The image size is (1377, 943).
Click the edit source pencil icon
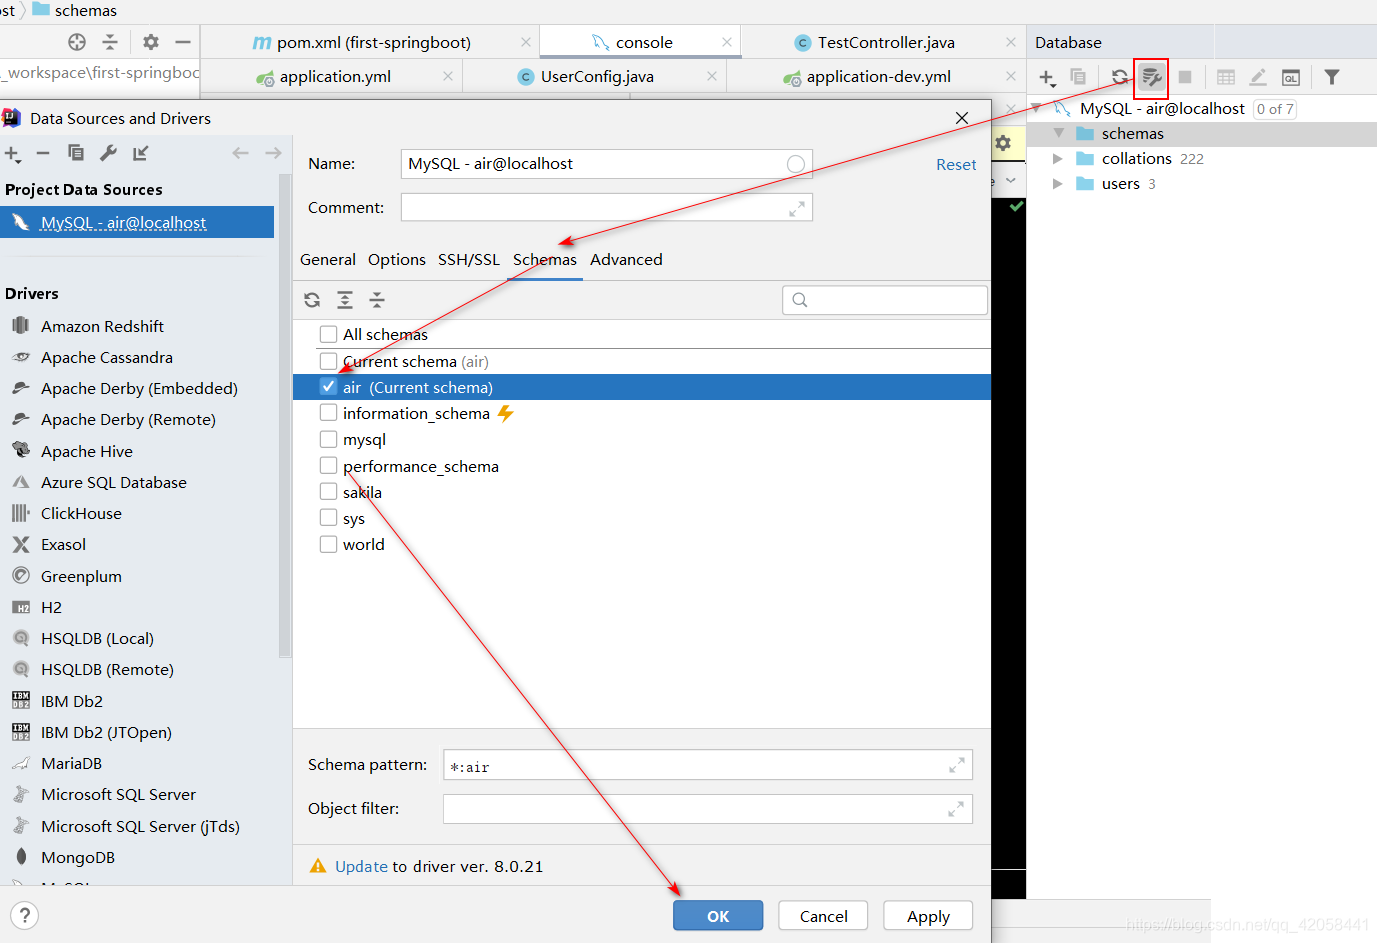click(x=1258, y=77)
